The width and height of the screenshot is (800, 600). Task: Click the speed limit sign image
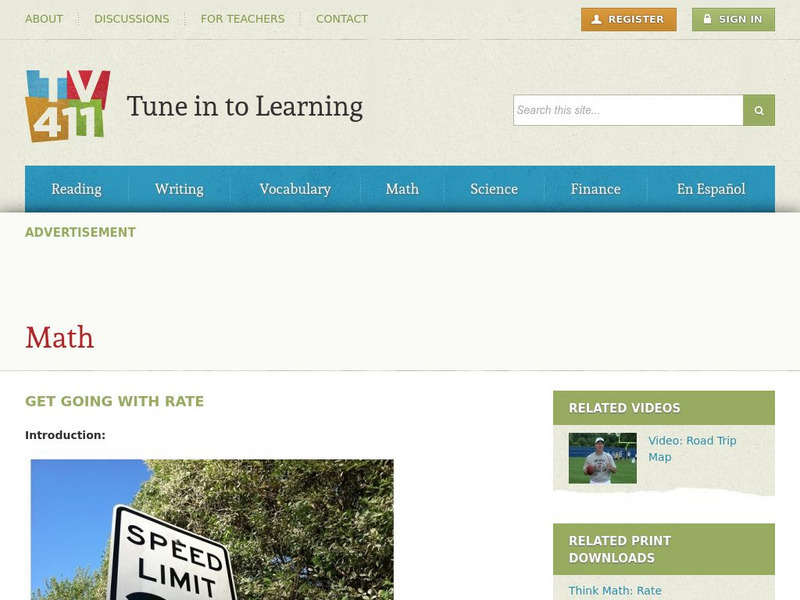(x=212, y=530)
